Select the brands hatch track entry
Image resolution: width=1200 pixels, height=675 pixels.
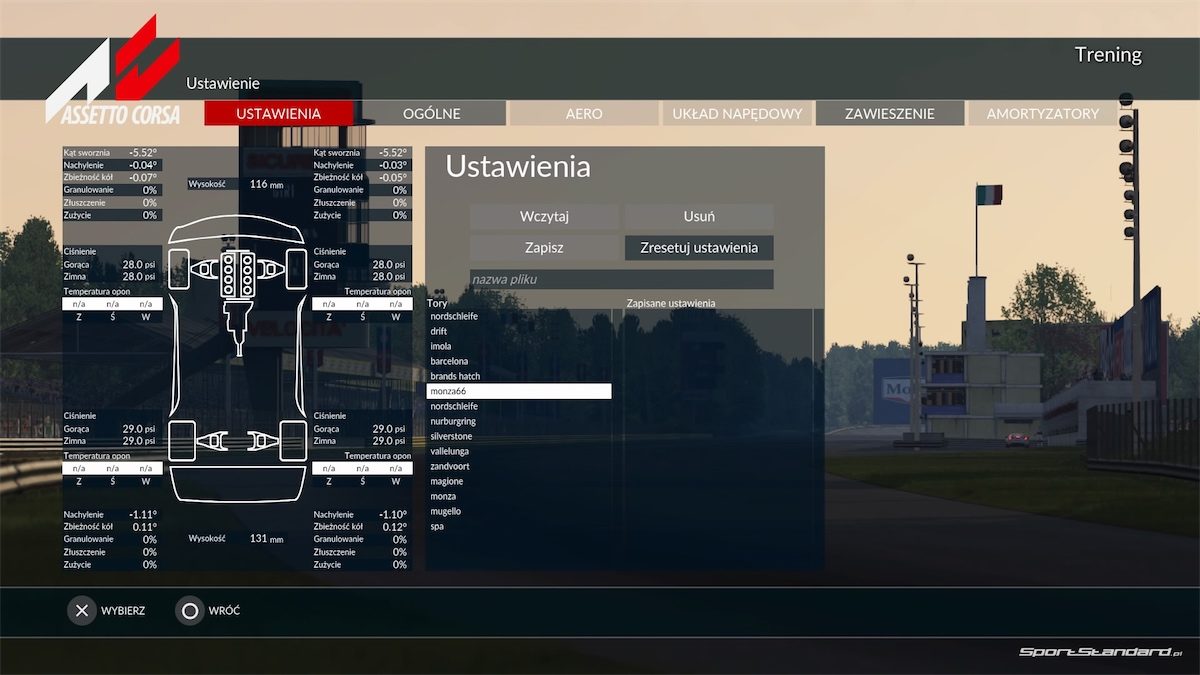(x=519, y=376)
